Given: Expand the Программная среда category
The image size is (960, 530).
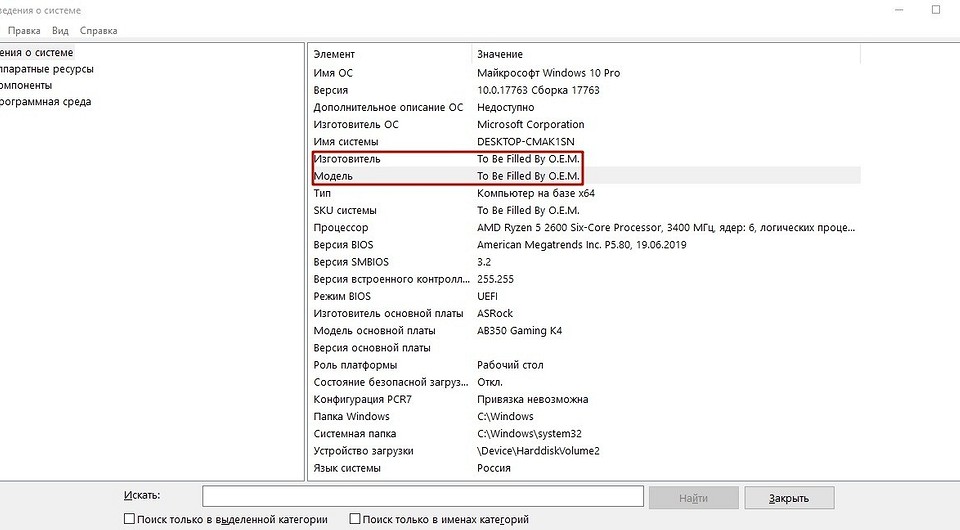Looking at the screenshot, I should pos(46,101).
